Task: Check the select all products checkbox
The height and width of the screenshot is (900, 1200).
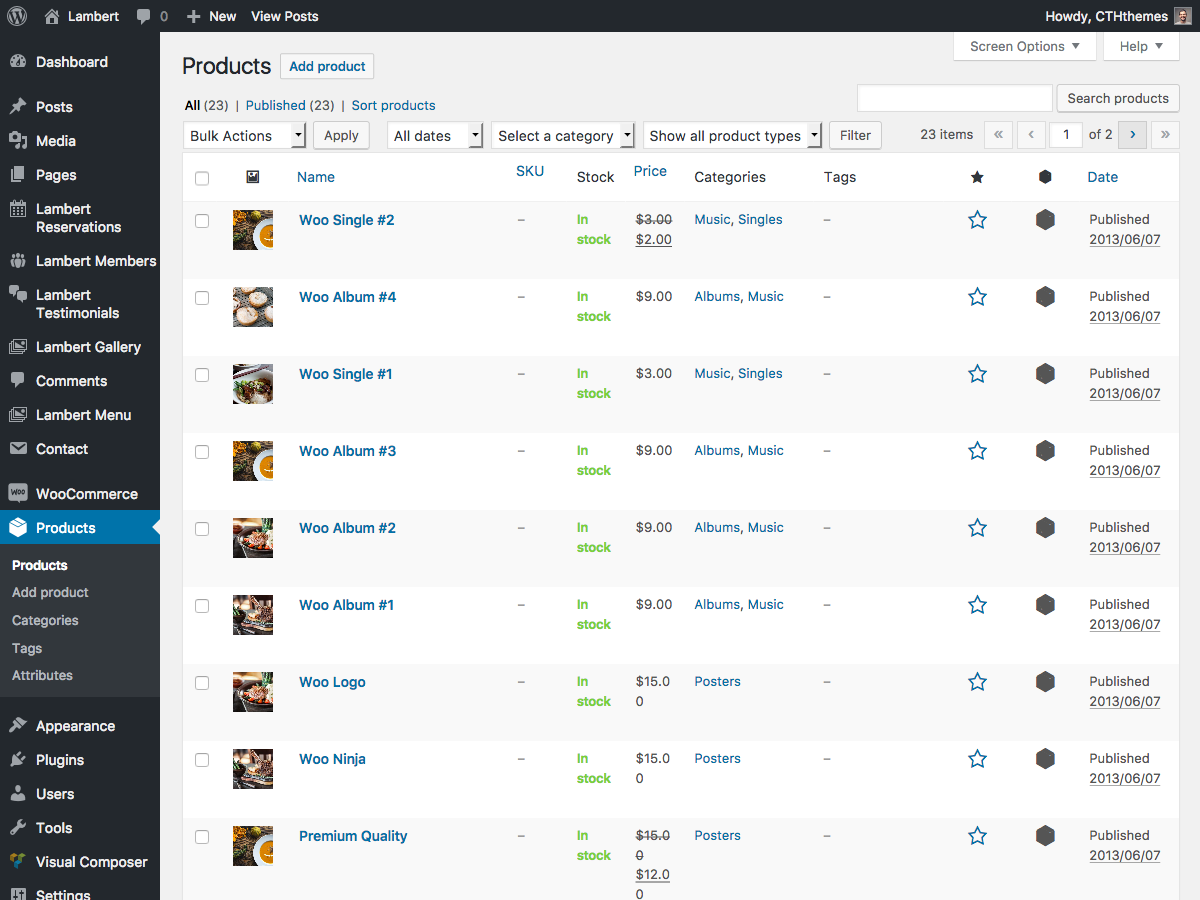Action: tap(202, 178)
